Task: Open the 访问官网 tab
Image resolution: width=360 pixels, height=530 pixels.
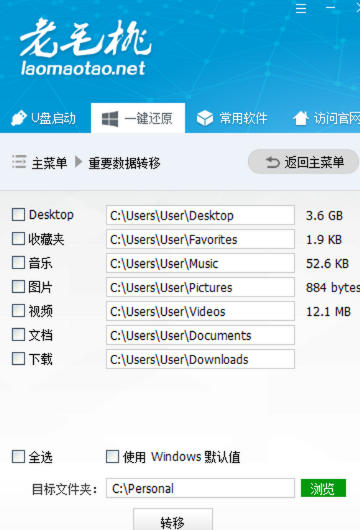Action: tap(326, 118)
